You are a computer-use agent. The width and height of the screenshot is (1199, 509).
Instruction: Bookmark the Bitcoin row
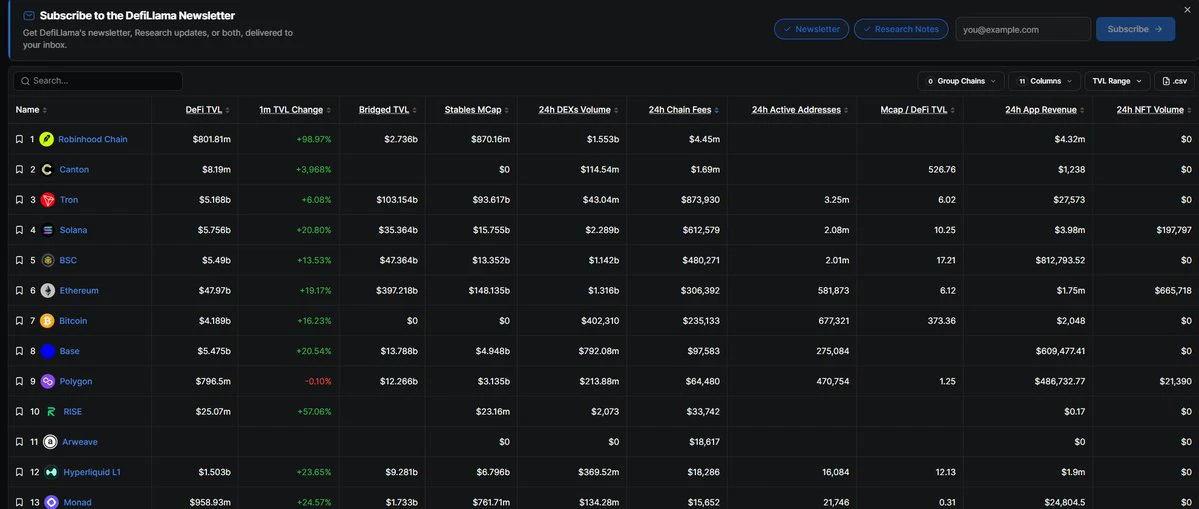pos(20,321)
